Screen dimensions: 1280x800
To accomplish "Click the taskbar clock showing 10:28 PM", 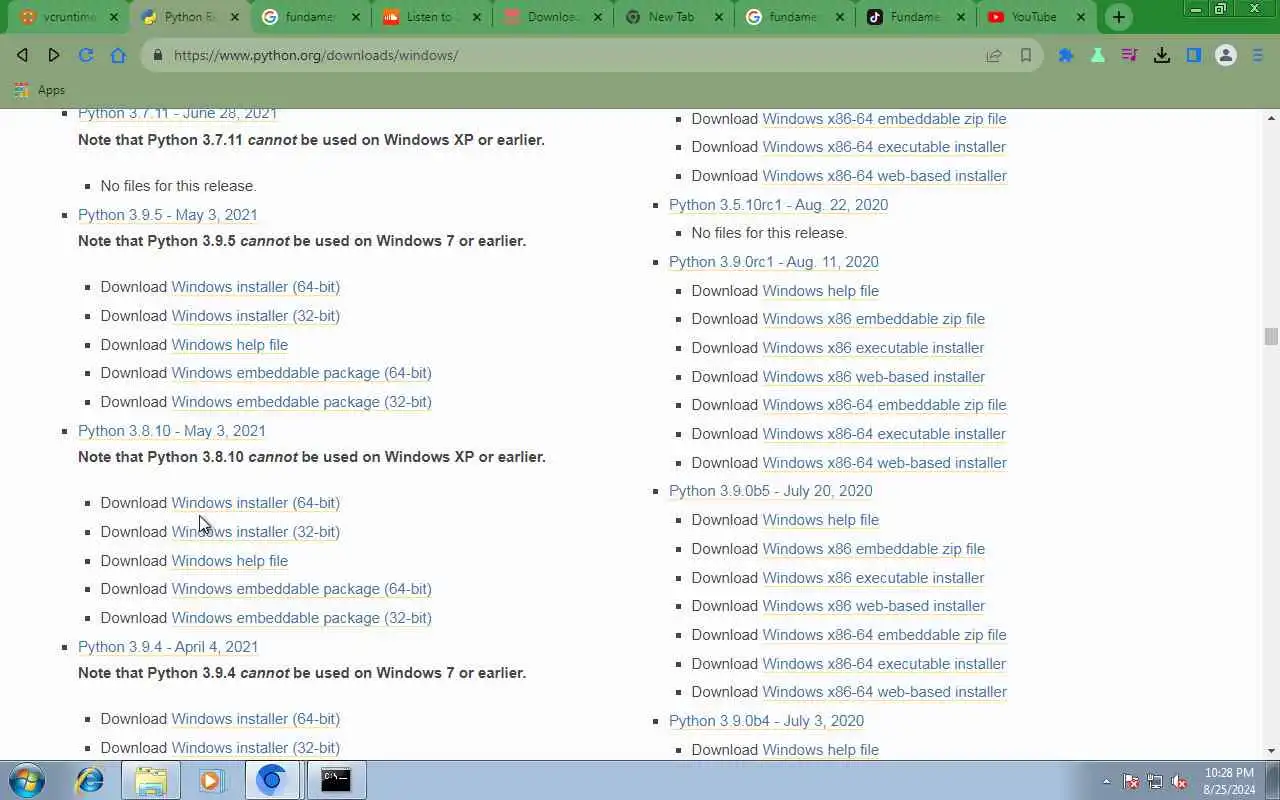I will coord(1229,781).
